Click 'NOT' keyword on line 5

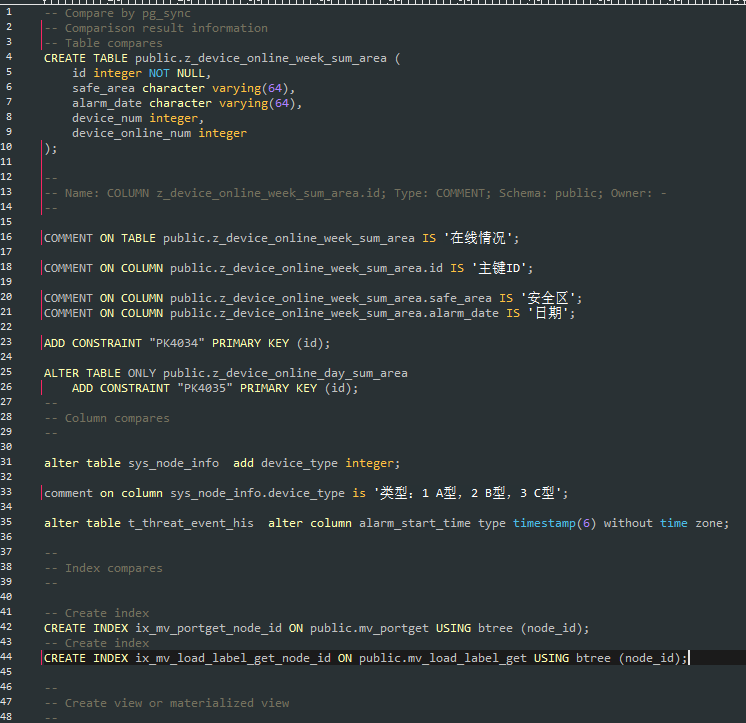[159, 73]
